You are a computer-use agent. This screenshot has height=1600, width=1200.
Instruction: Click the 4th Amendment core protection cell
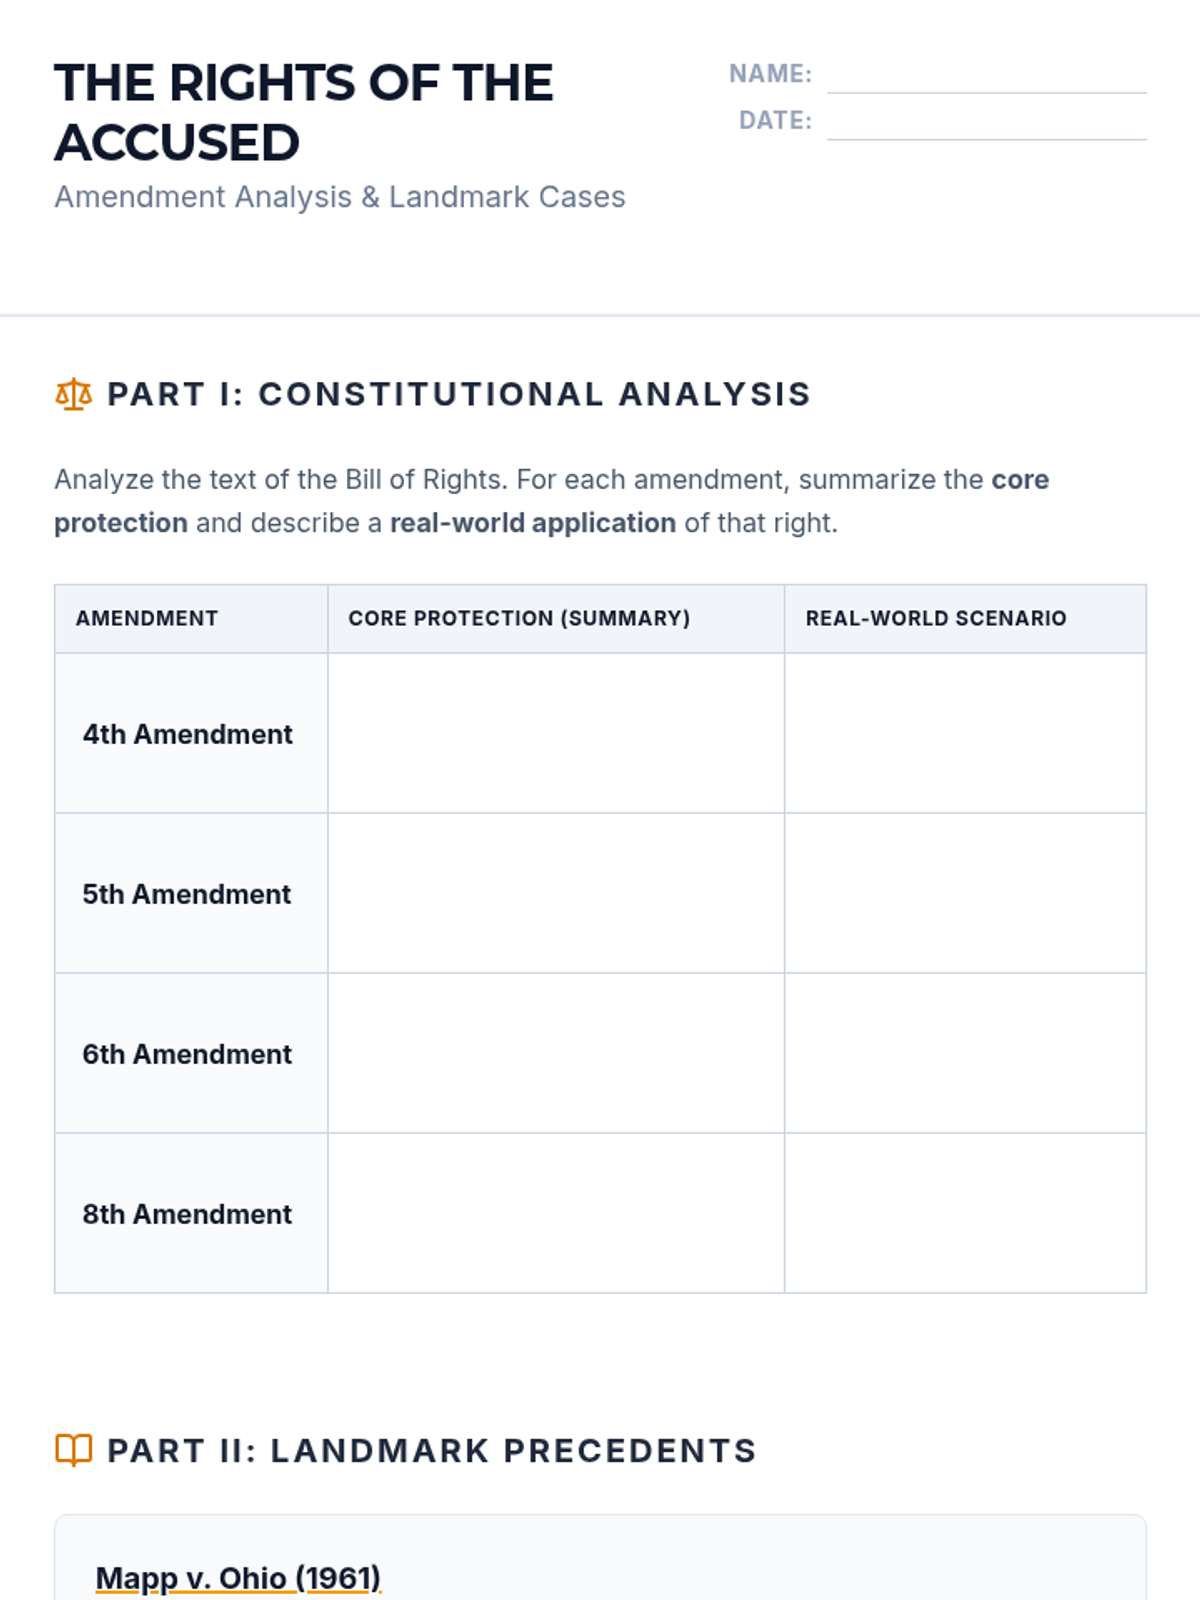tap(556, 733)
